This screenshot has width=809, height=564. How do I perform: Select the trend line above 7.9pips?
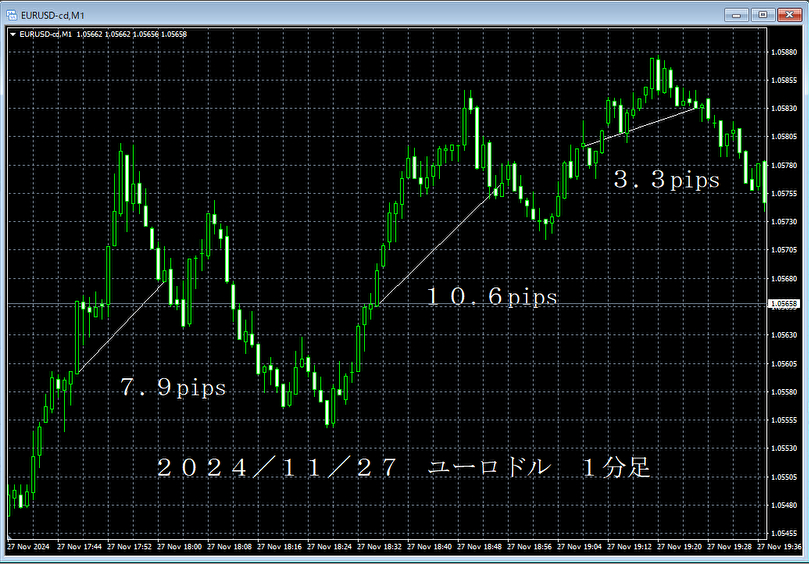pos(120,326)
